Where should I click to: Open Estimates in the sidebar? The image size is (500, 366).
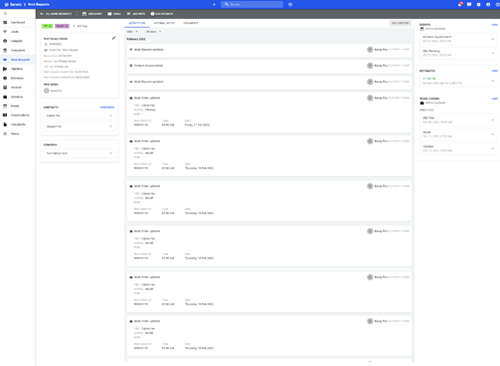click(x=18, y=78)
